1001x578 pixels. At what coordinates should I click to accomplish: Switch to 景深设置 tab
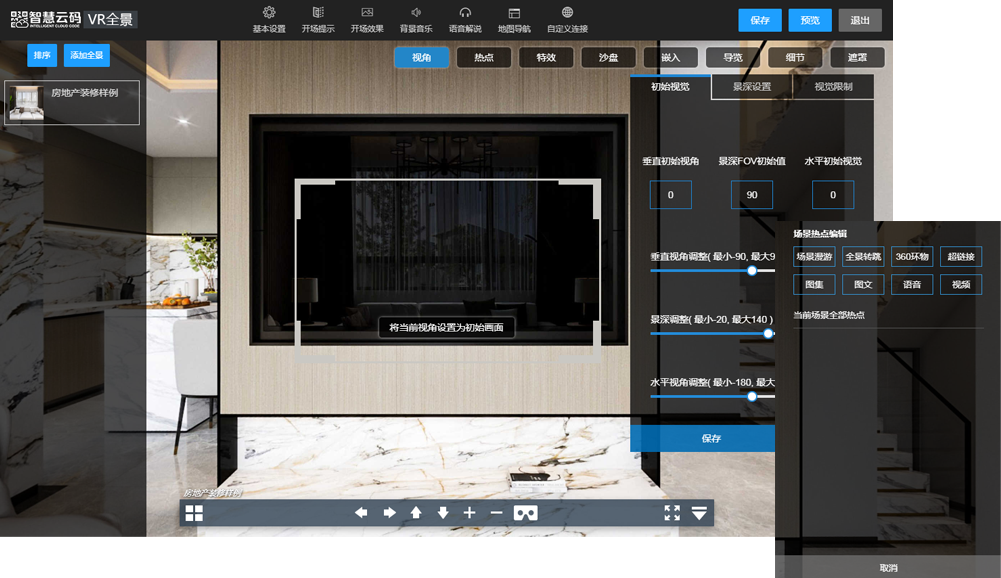(x=751, y=87)
